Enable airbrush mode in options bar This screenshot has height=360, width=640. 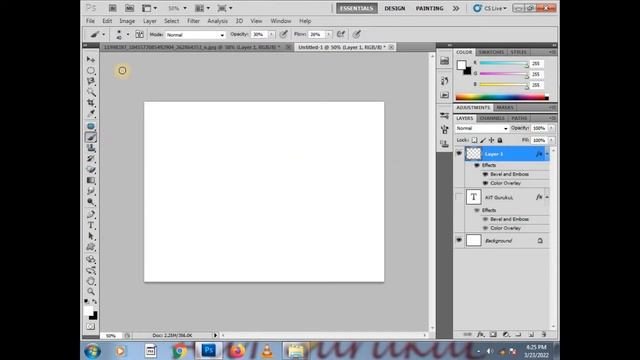pyautogui.click(x=340, y=34)
